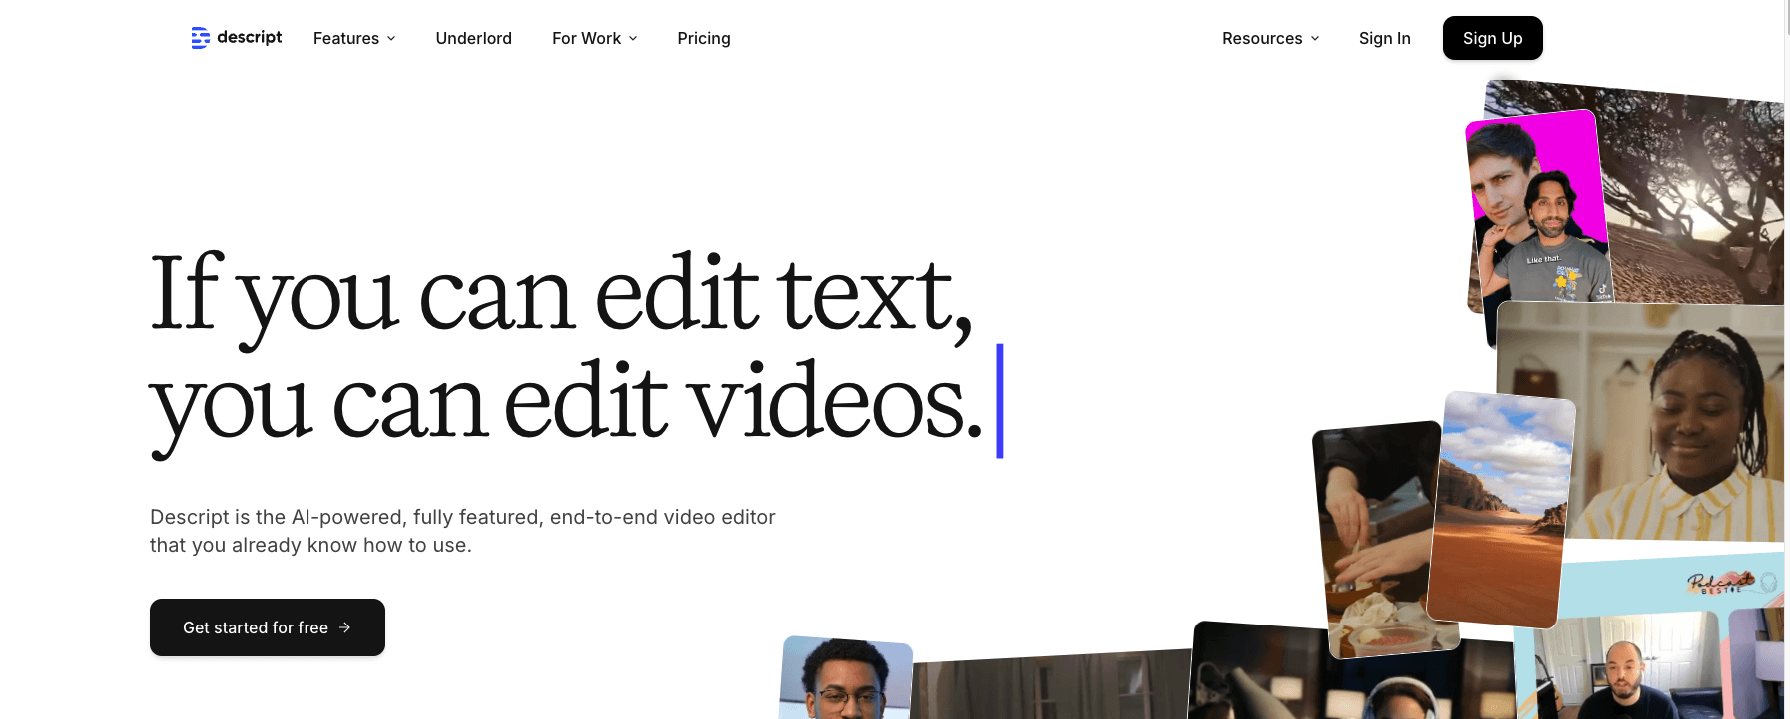The image size is (1790, 719).
Task: Expand the Features dropdown menu
Action: [x=354, y=38]
